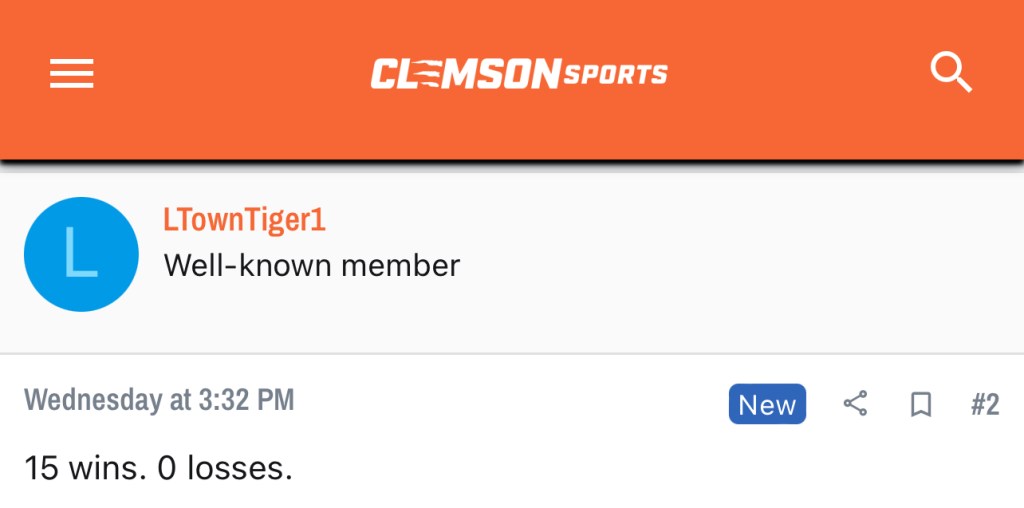Click the word "Clemson" in header logo

465,74
